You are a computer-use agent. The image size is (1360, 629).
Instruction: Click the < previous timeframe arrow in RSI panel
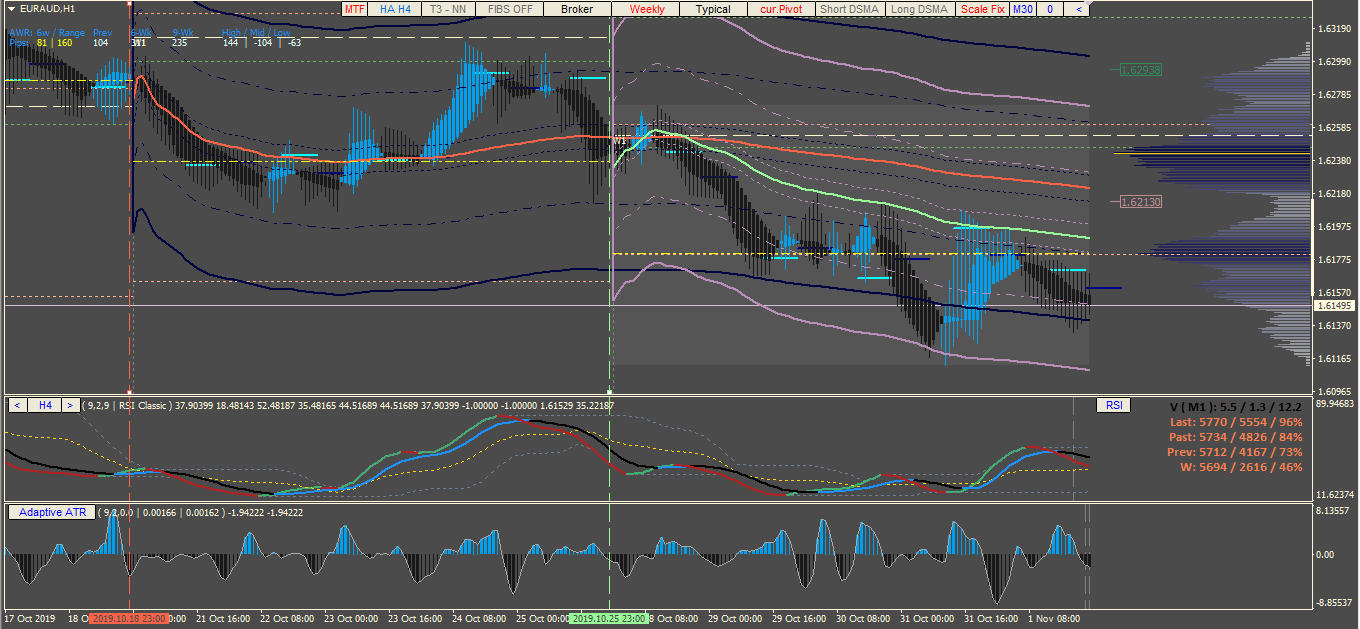tap(17, 405)
